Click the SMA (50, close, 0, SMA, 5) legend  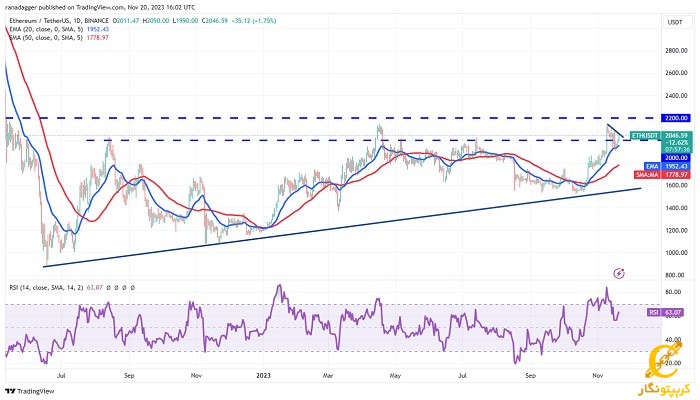pyautogui.click(x=46, y=38)
